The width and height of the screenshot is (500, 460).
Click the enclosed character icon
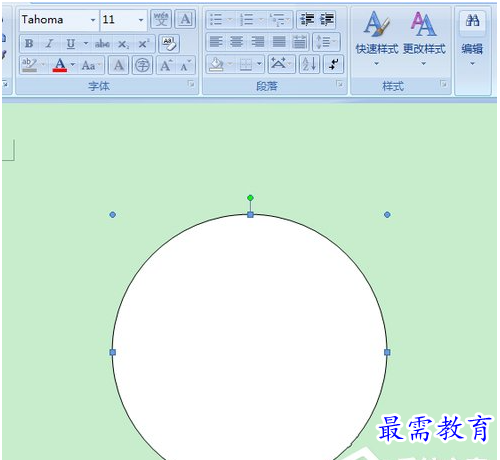coord(143,65)
